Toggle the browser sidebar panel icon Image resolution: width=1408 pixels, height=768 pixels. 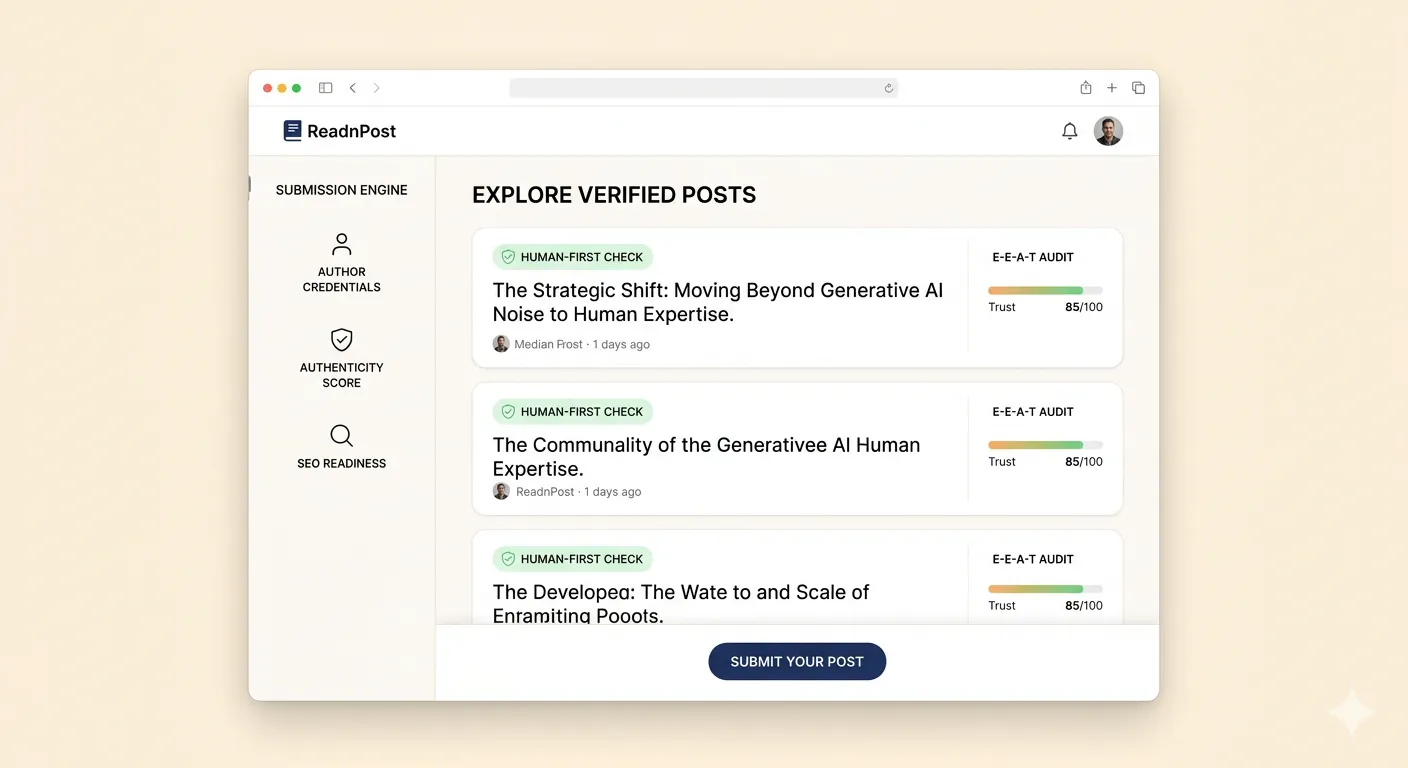coord(325,88)
